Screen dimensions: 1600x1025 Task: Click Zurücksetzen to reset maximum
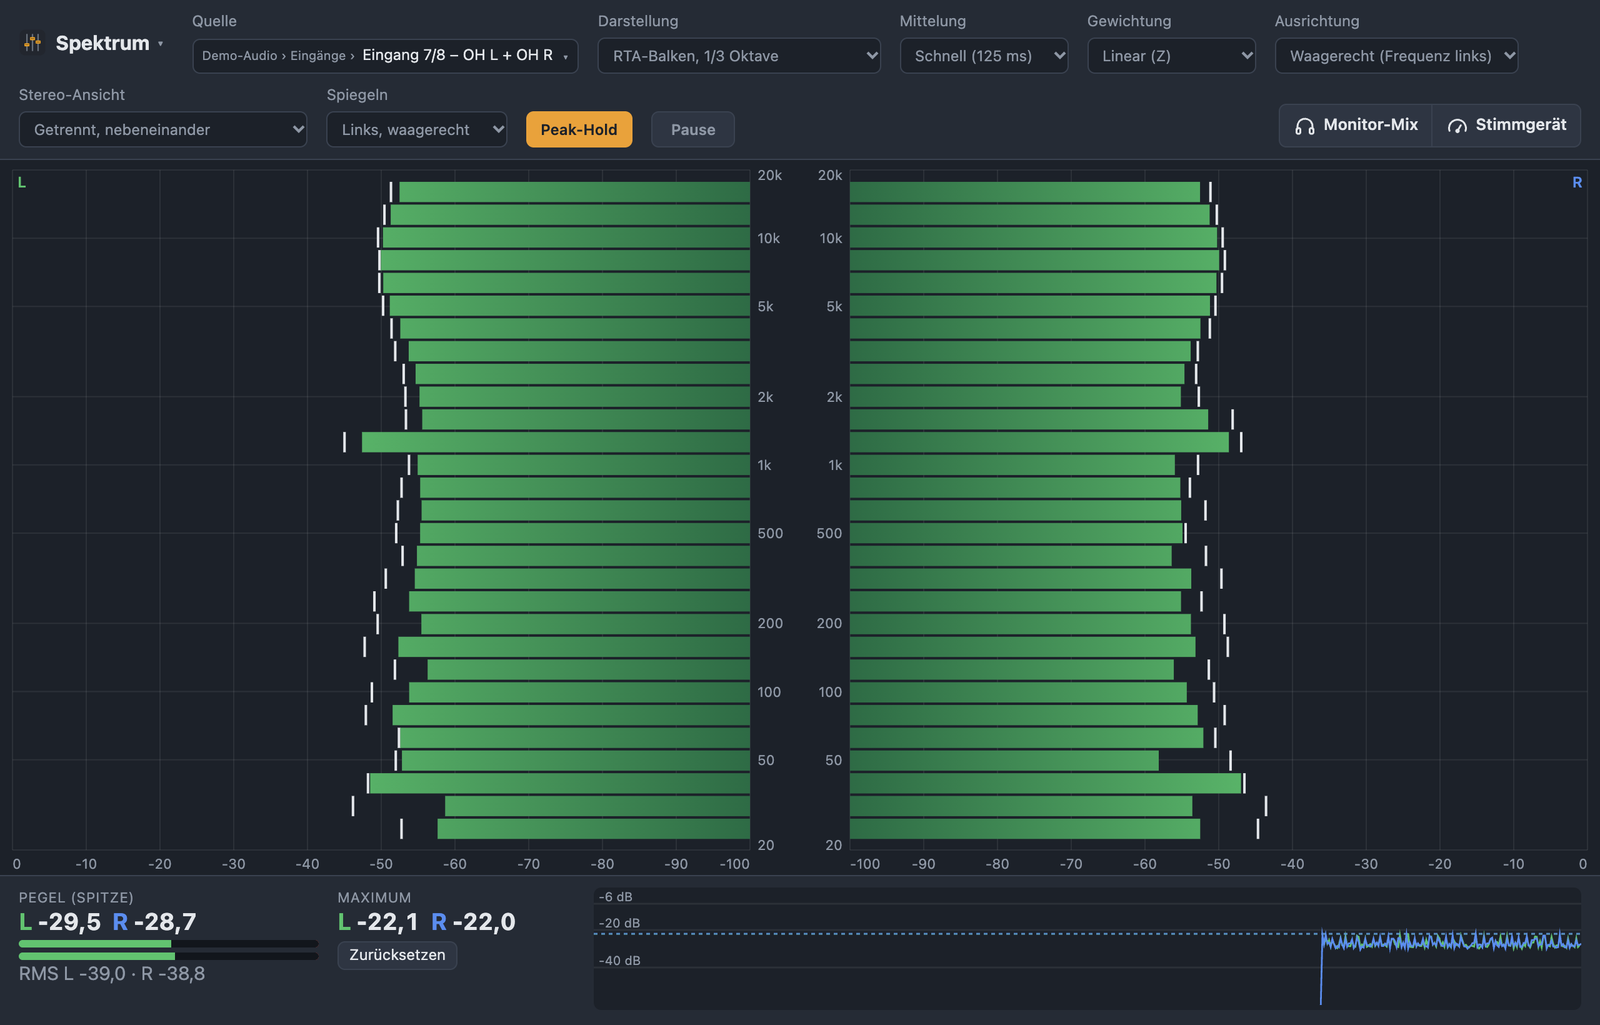(x=397, y=955)
